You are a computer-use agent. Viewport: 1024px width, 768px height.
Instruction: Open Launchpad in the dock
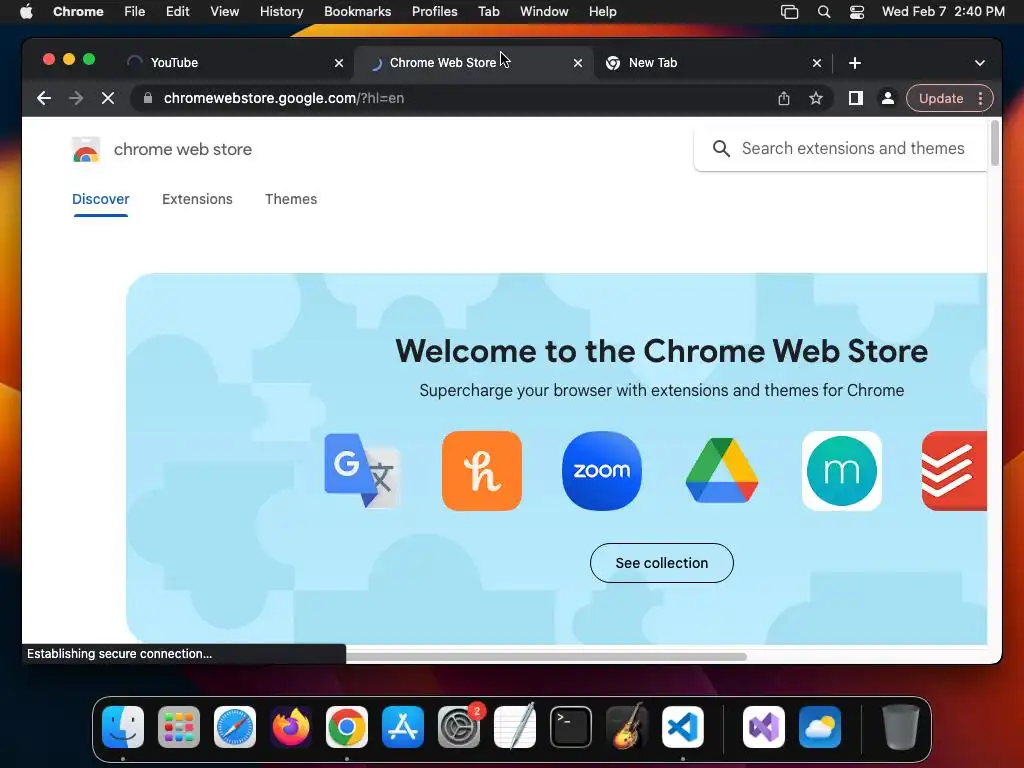(179, 727)
